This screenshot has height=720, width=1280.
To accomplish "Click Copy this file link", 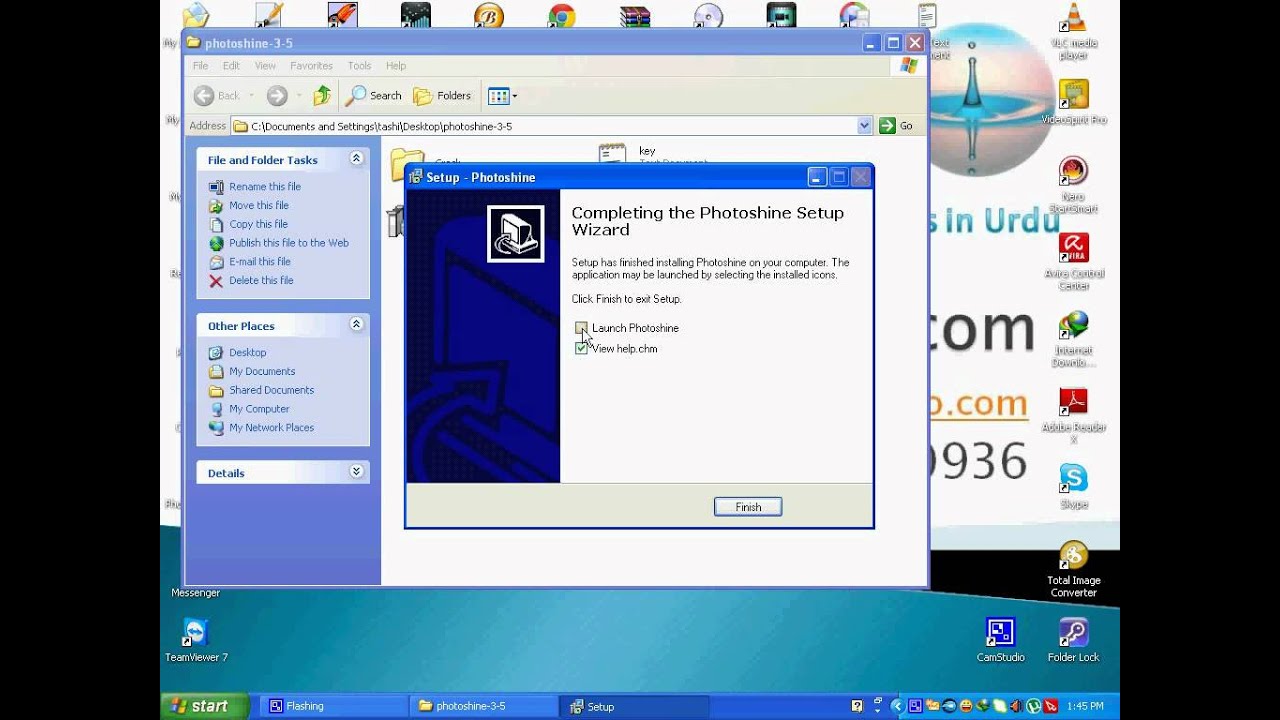I will coord(258,225).
